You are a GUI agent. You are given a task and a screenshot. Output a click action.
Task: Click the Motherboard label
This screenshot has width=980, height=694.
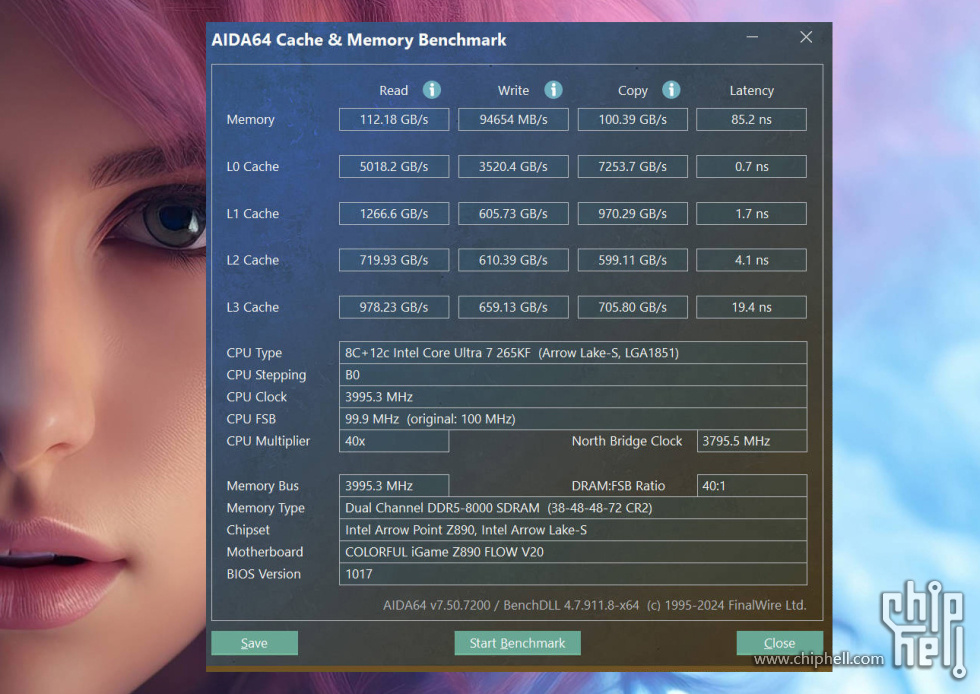(264, 551)
